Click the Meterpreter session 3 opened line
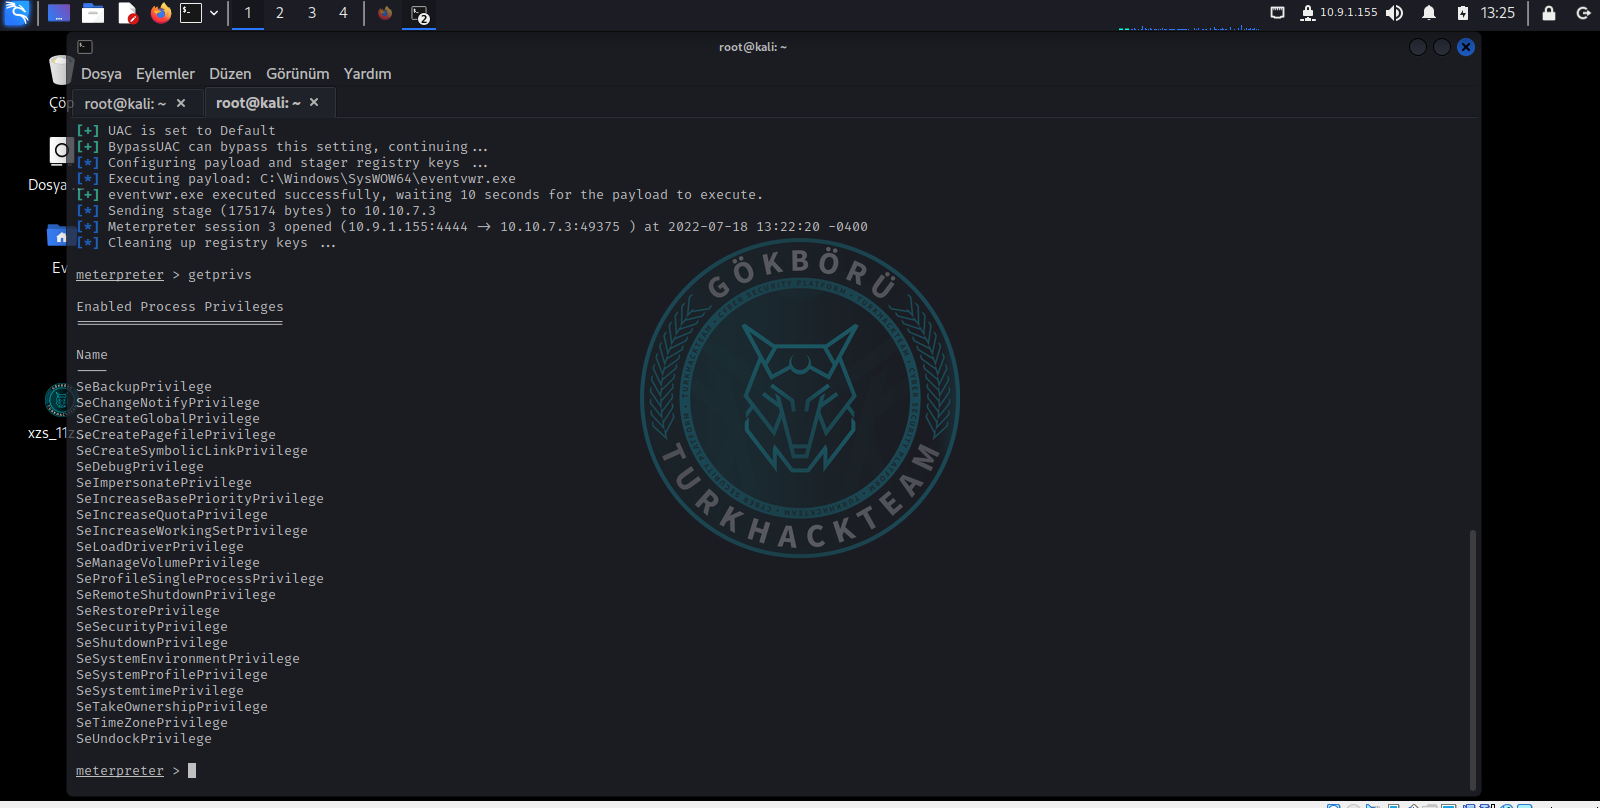Image resolution: width=1600 pixels, height=808 pixels. coord(472,227)
